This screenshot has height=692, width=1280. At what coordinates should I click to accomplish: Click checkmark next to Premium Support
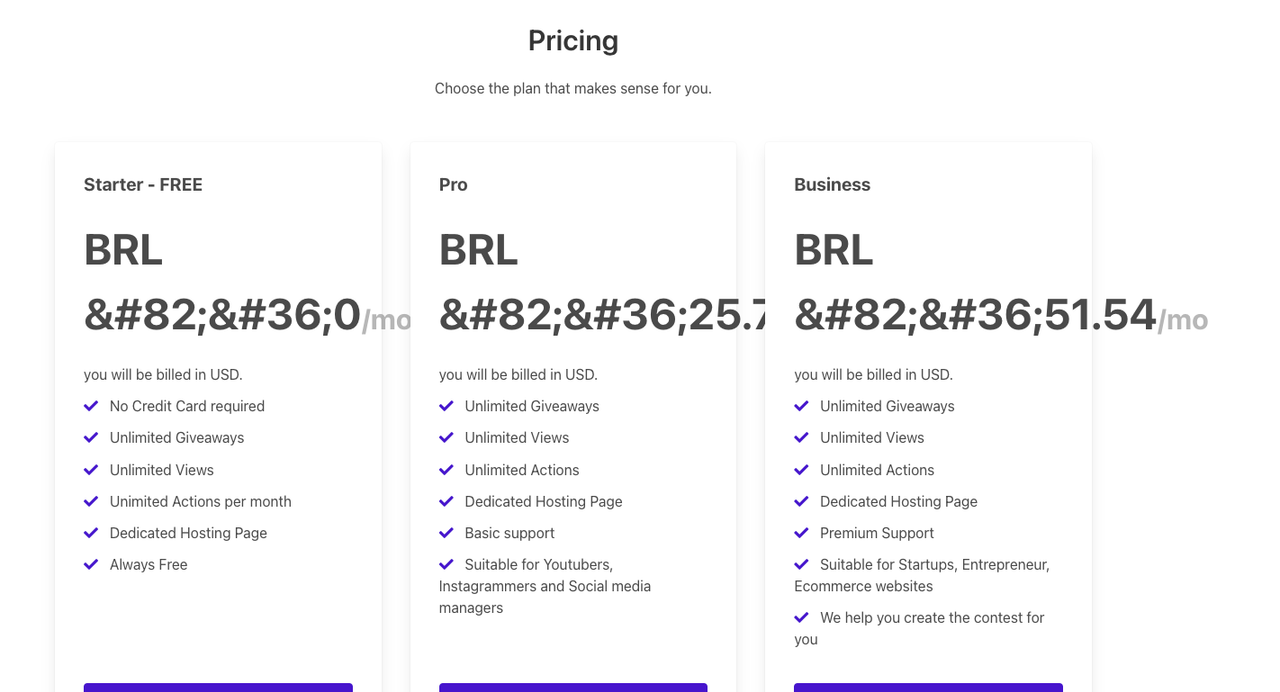pyautogui.click(x=801, y=533)
